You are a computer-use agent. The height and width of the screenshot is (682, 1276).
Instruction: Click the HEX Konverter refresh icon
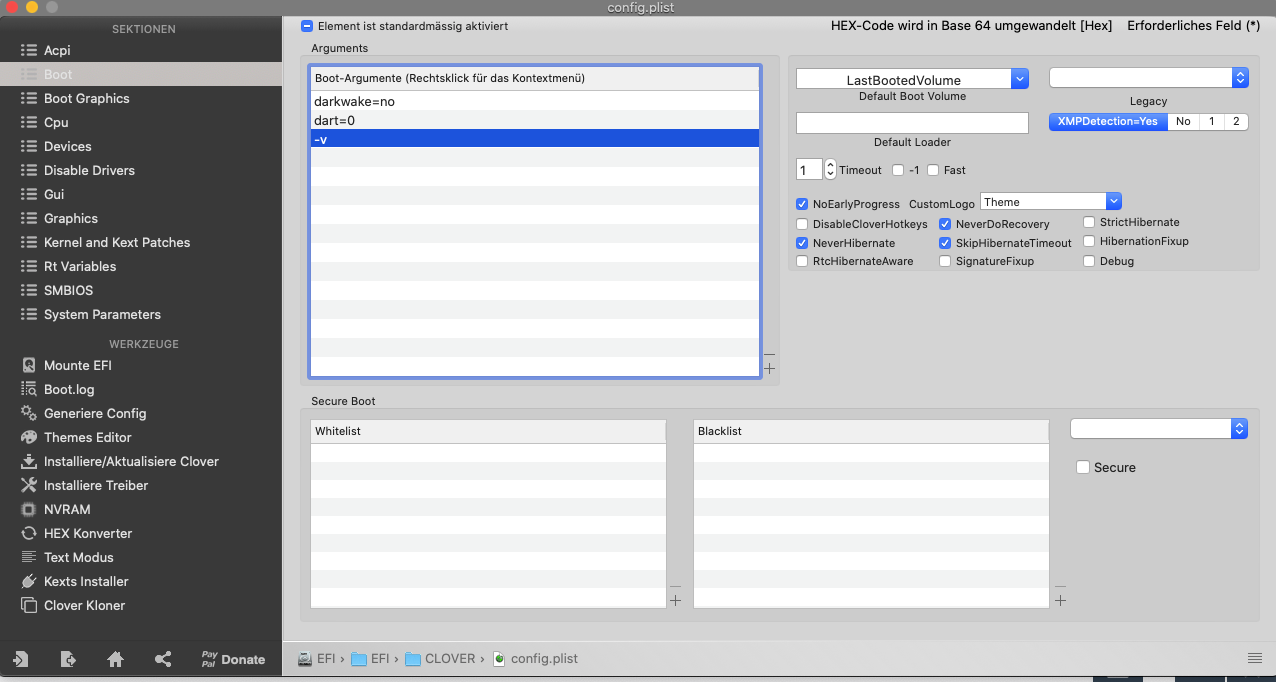tap(28, 533)
